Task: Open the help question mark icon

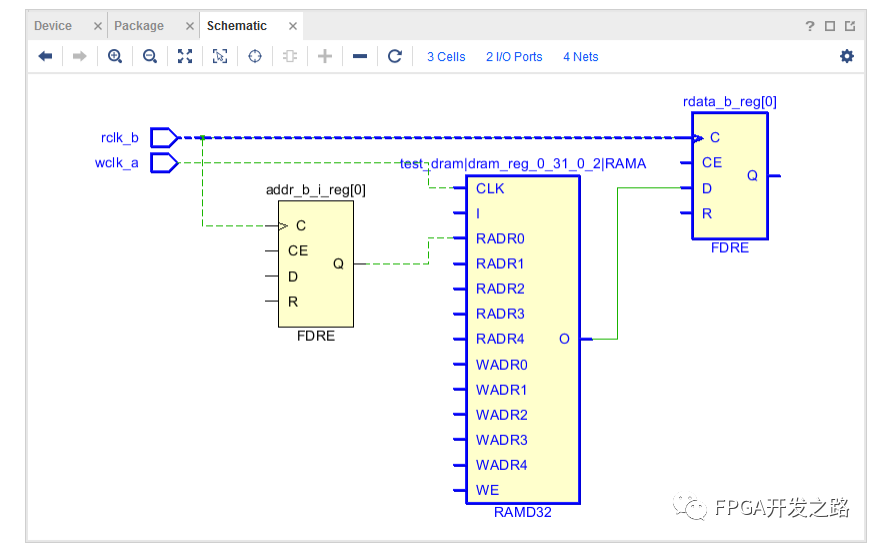Action: (810, 26)
